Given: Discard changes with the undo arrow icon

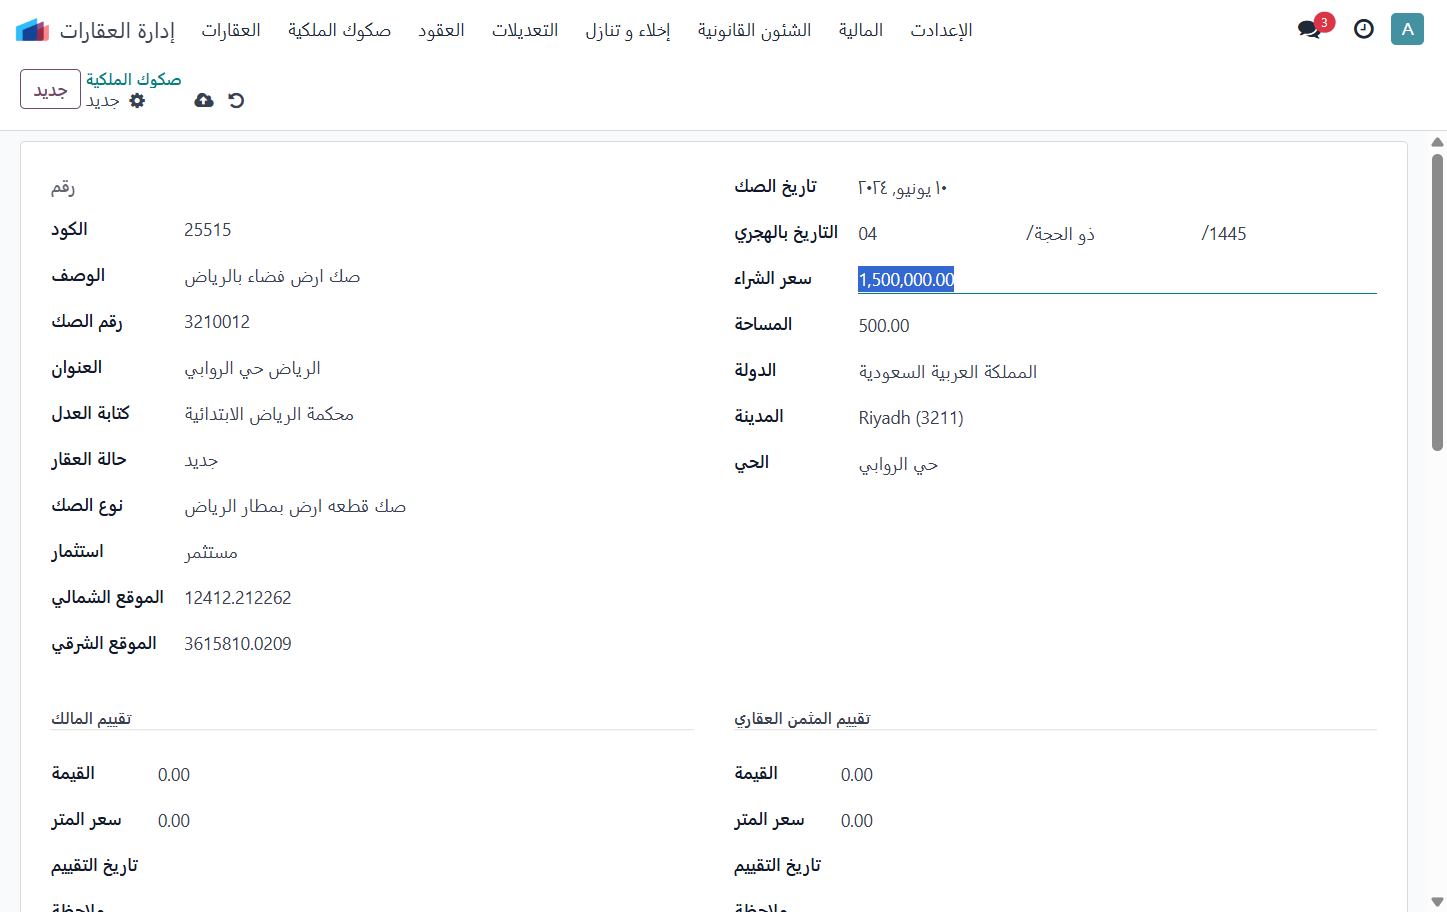Looking at the screenshot, I should coord(236,100).
